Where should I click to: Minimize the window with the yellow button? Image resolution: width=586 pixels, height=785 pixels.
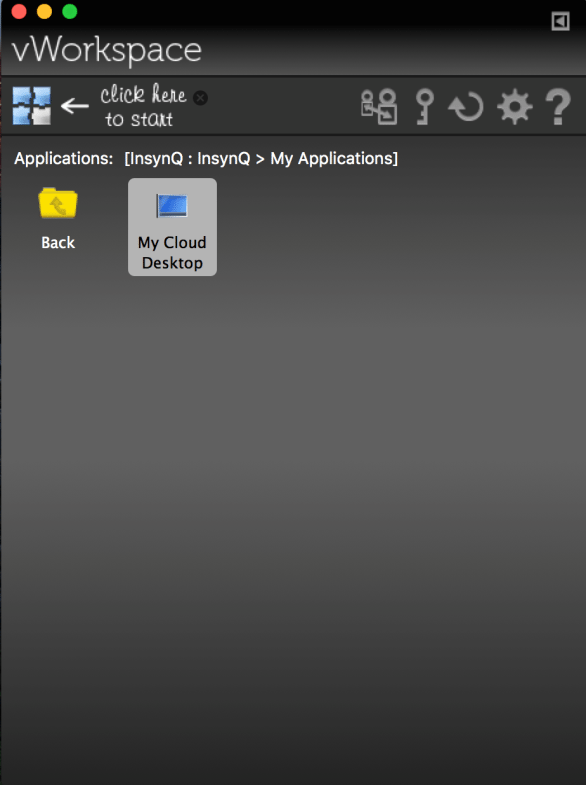click(x=45, y=11)
